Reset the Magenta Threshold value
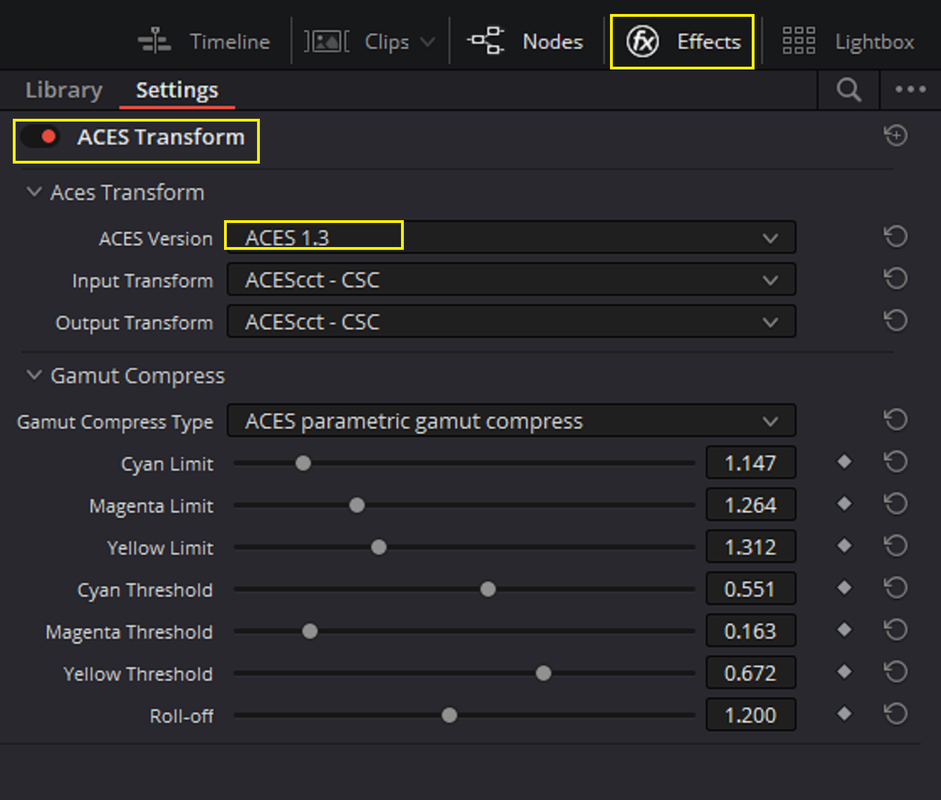Image resolution: width=941 pixels, height=800 pixels. tap(895, 630)
